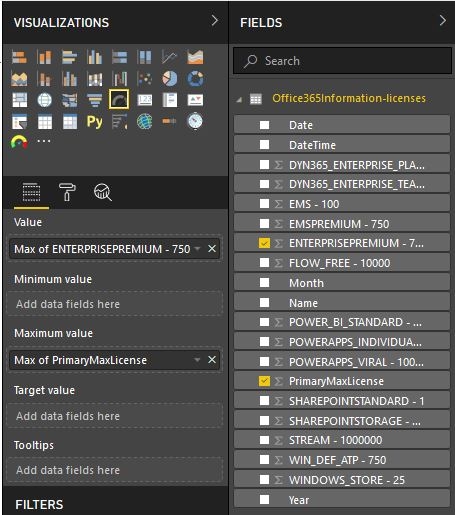The image size is (455, 515).
Task: Collapse the Fields pane chevron
Action: [443, 21]
